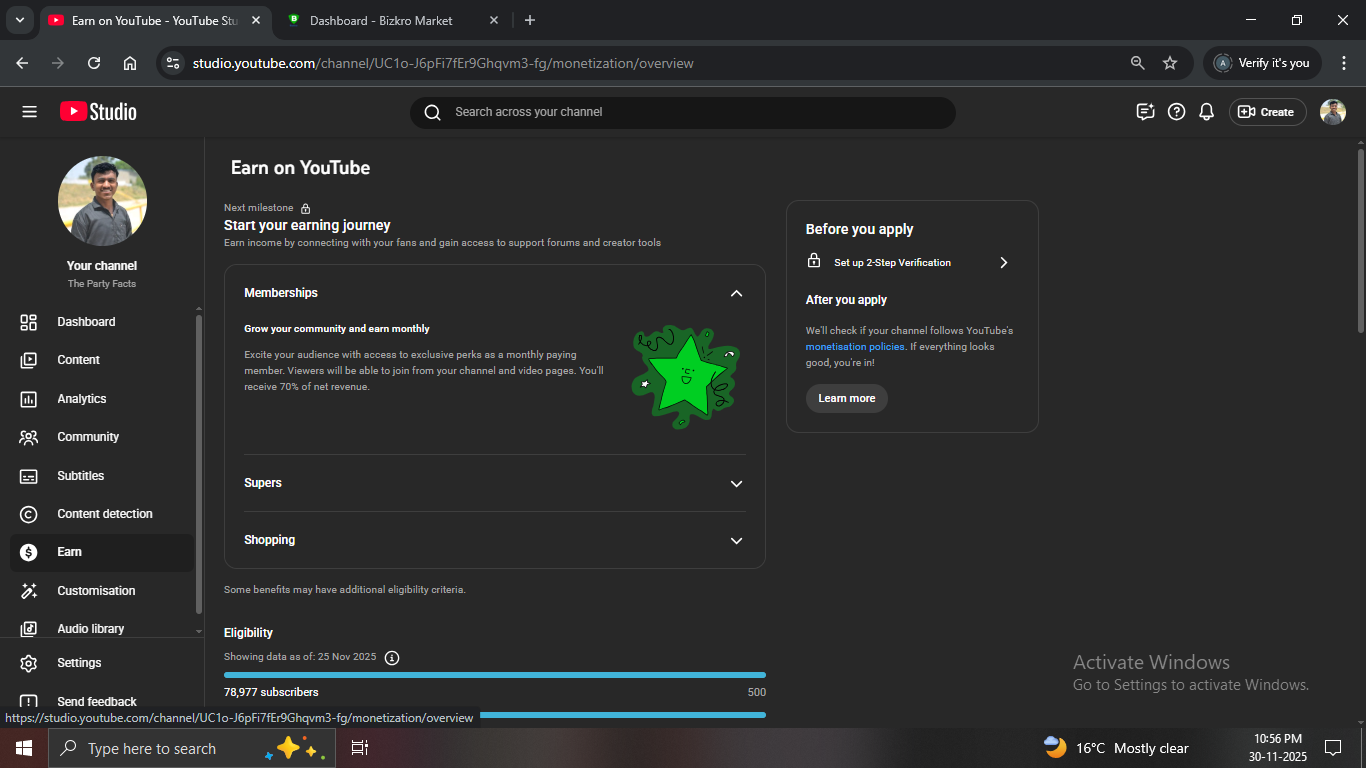
Task: Open account avatar in top right
Action: [1332, 112]
